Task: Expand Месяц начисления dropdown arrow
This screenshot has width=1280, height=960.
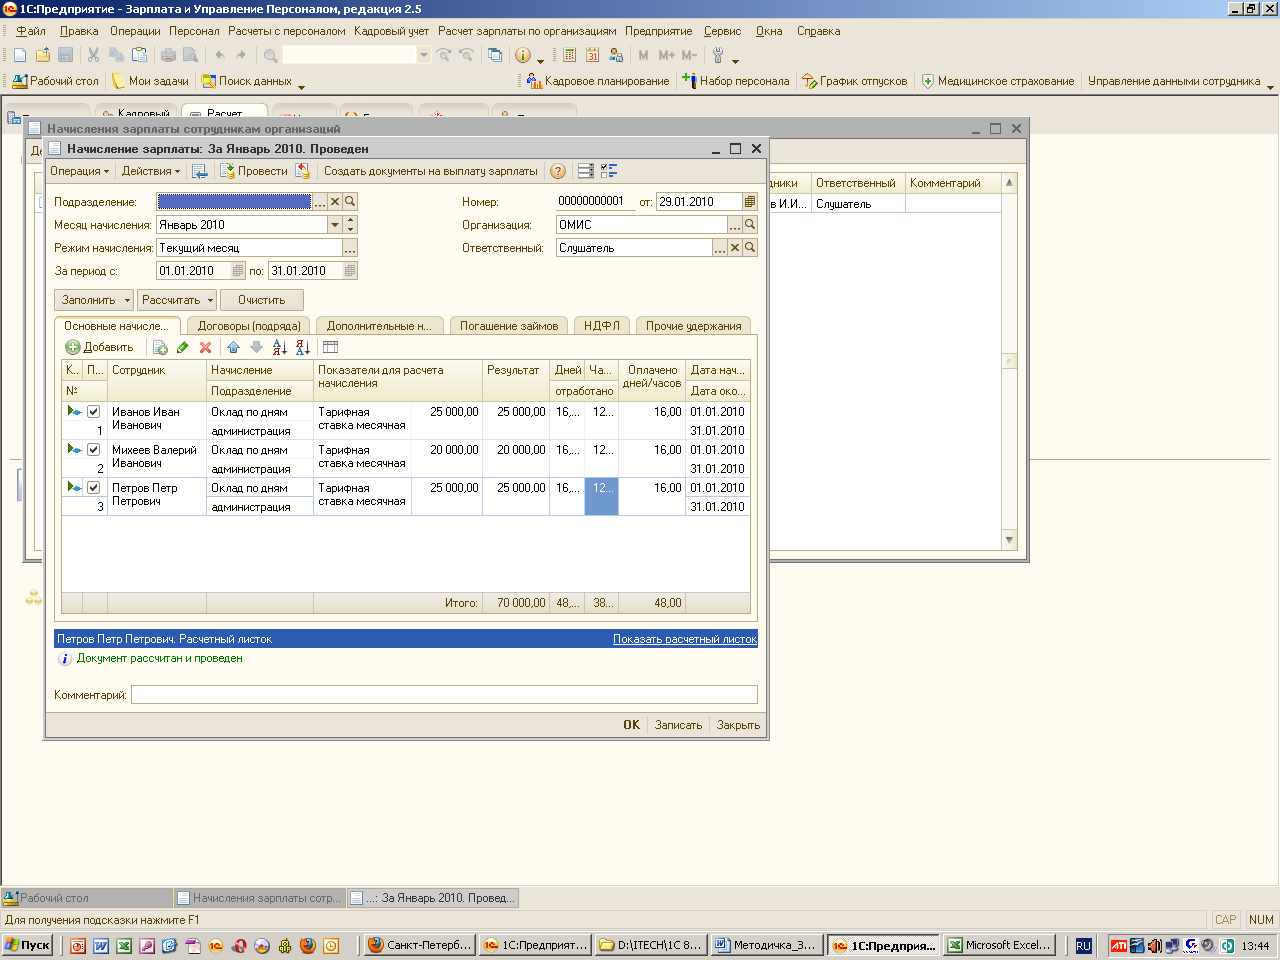Action: [335, 225]
